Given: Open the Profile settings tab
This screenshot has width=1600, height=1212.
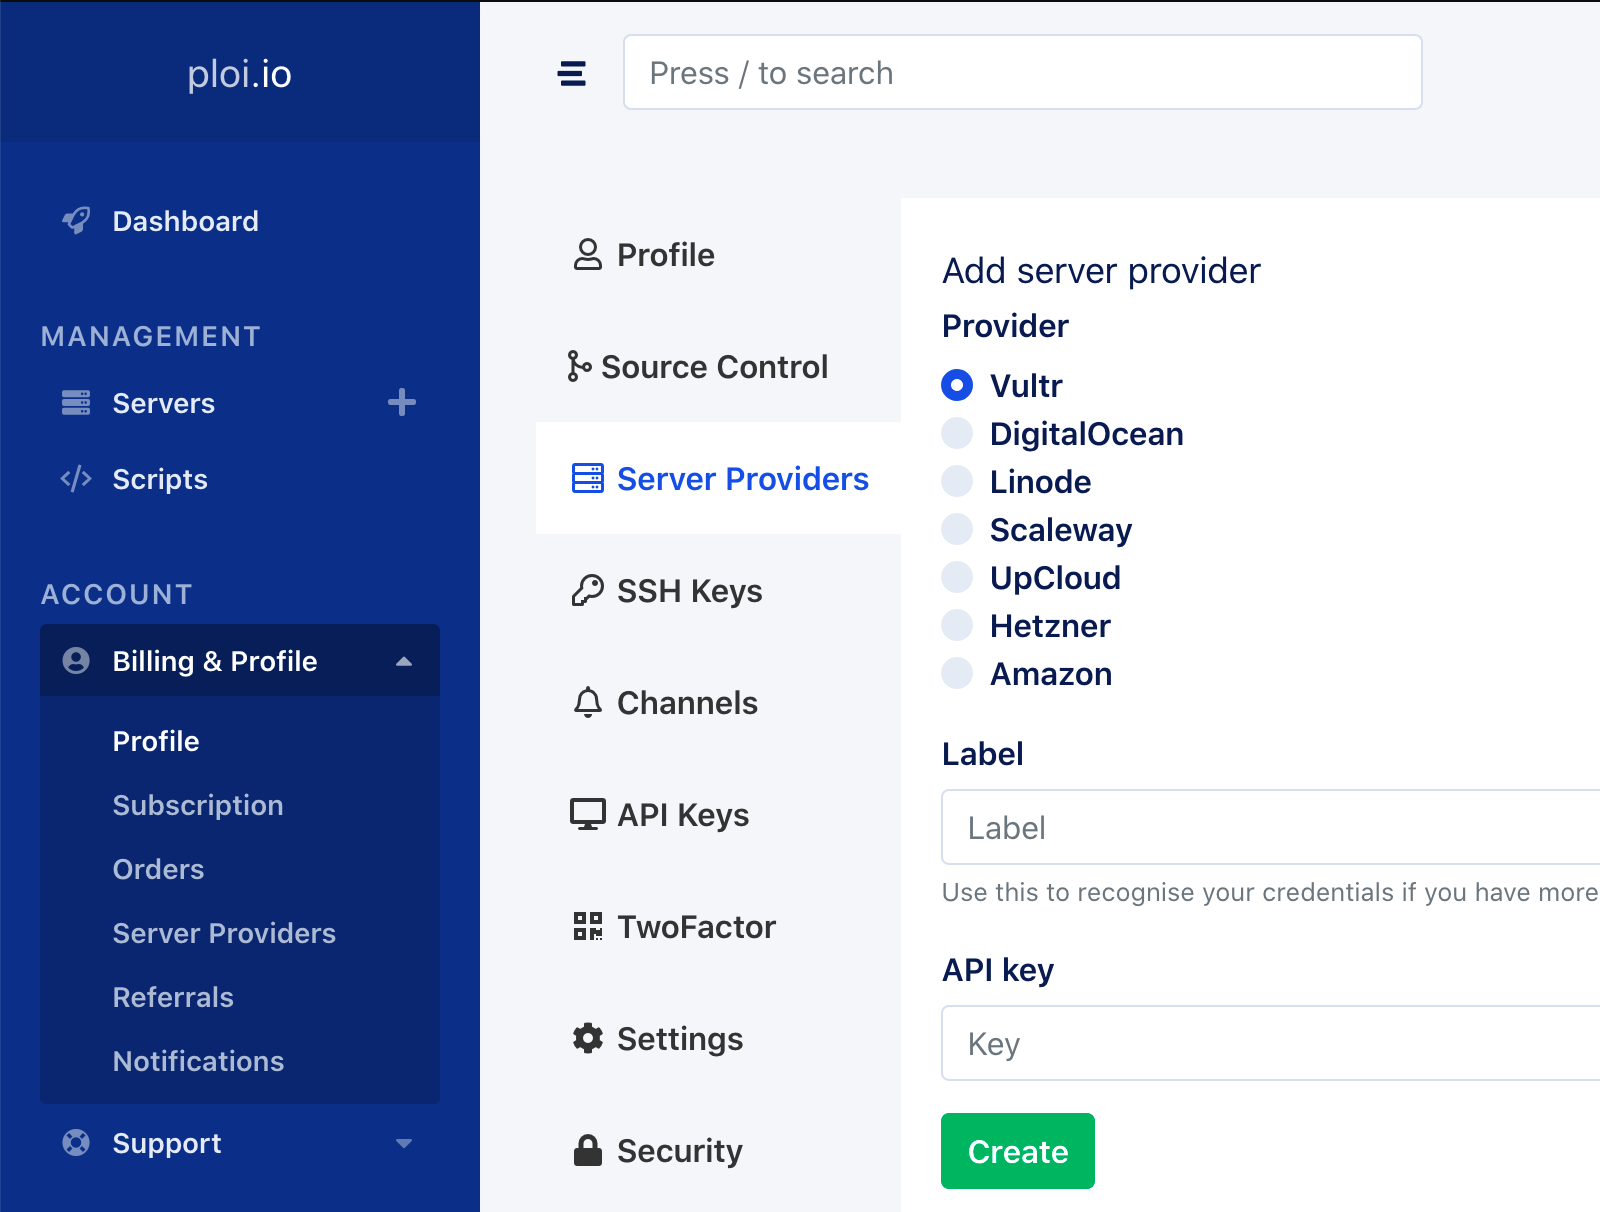Looking at the screenshot, I should pos(718,255).
